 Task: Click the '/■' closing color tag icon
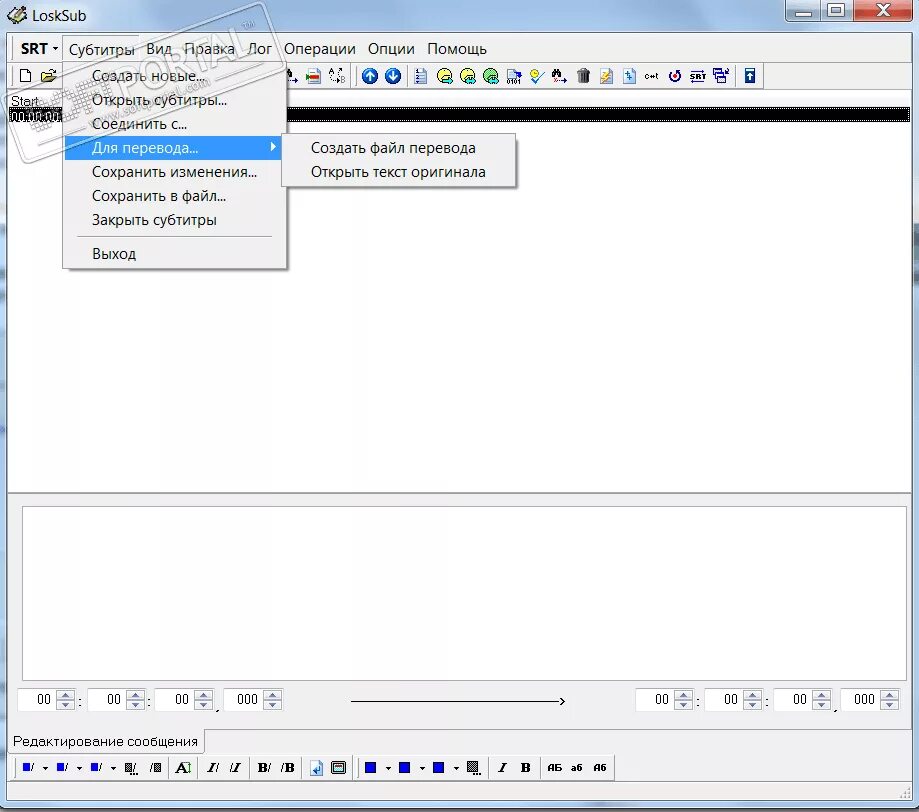(x=155, y=767)
